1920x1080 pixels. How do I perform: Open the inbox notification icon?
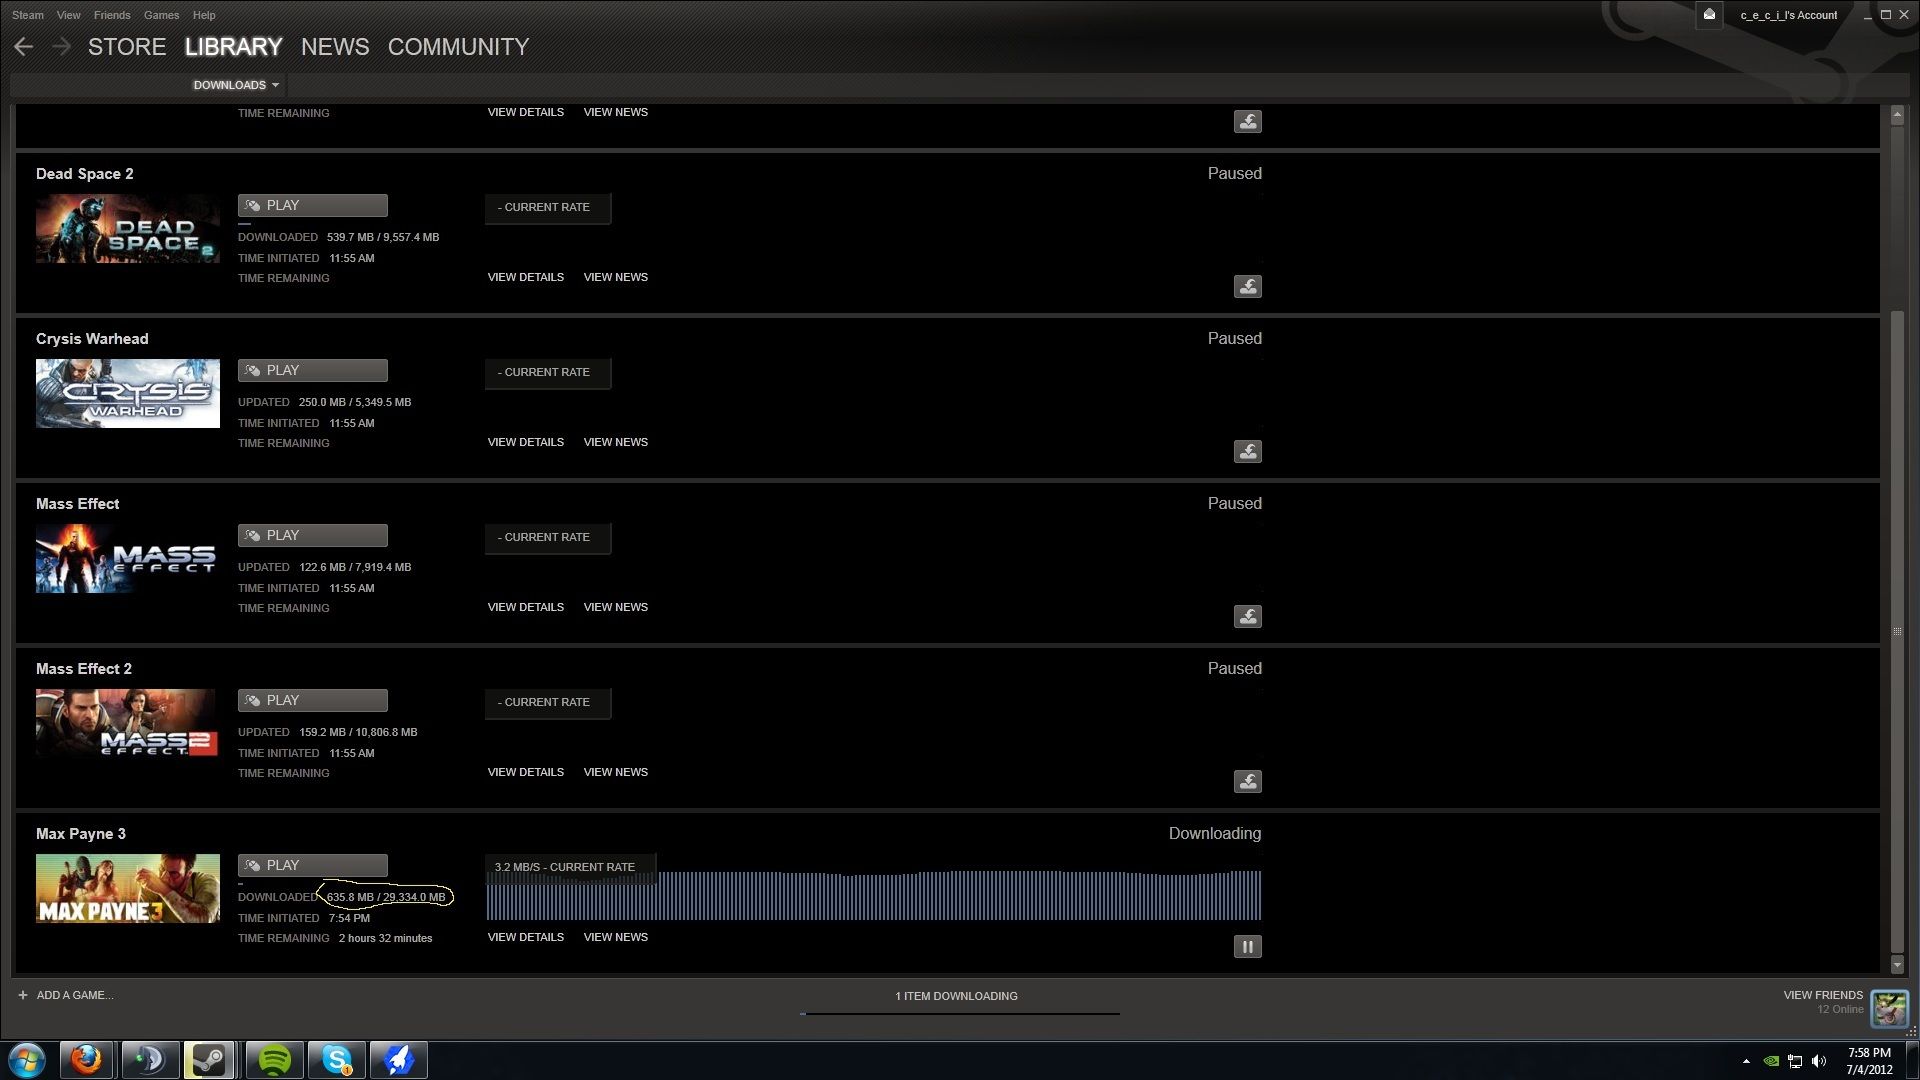click(x=1709, y=14)
